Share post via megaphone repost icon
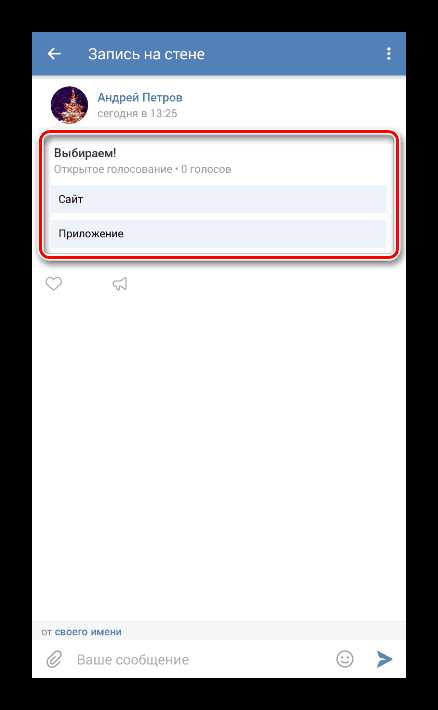438x710 pixels. (120, 284)
